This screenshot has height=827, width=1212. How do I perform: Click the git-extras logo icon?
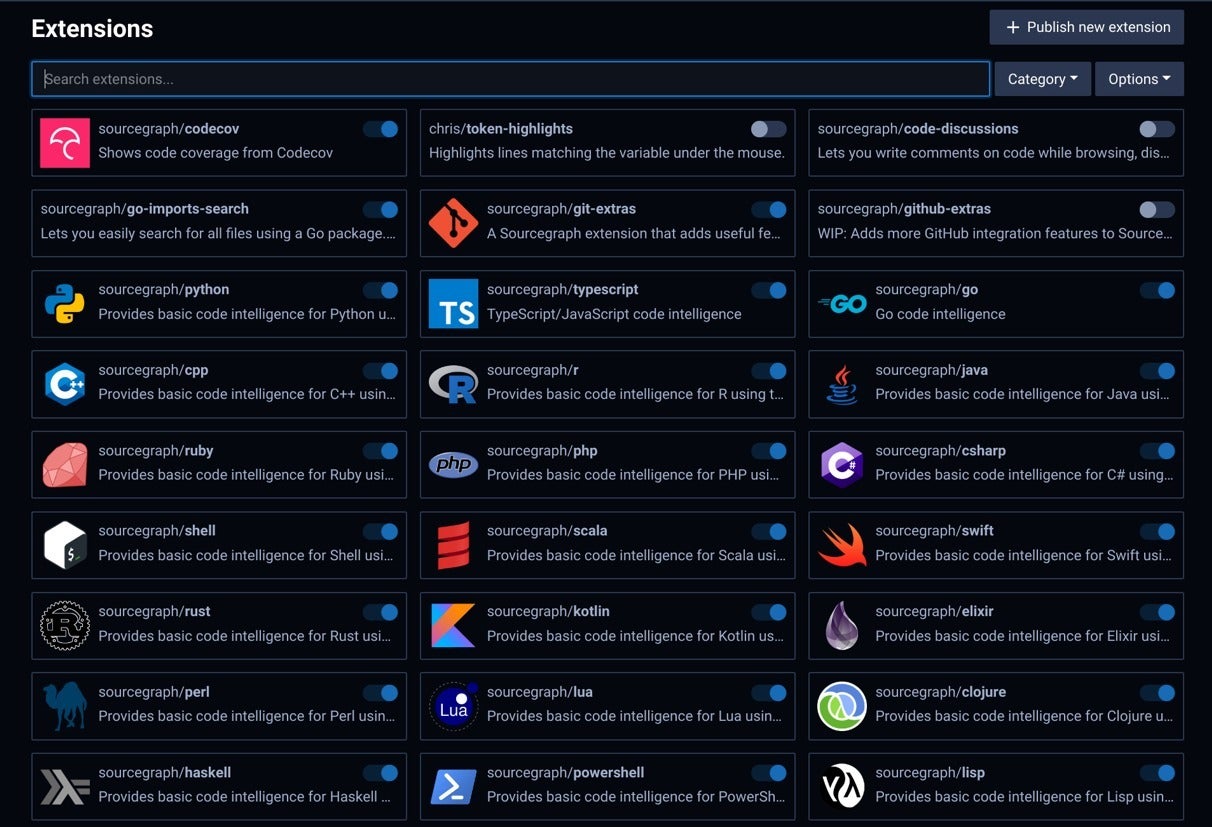point(453,223)
